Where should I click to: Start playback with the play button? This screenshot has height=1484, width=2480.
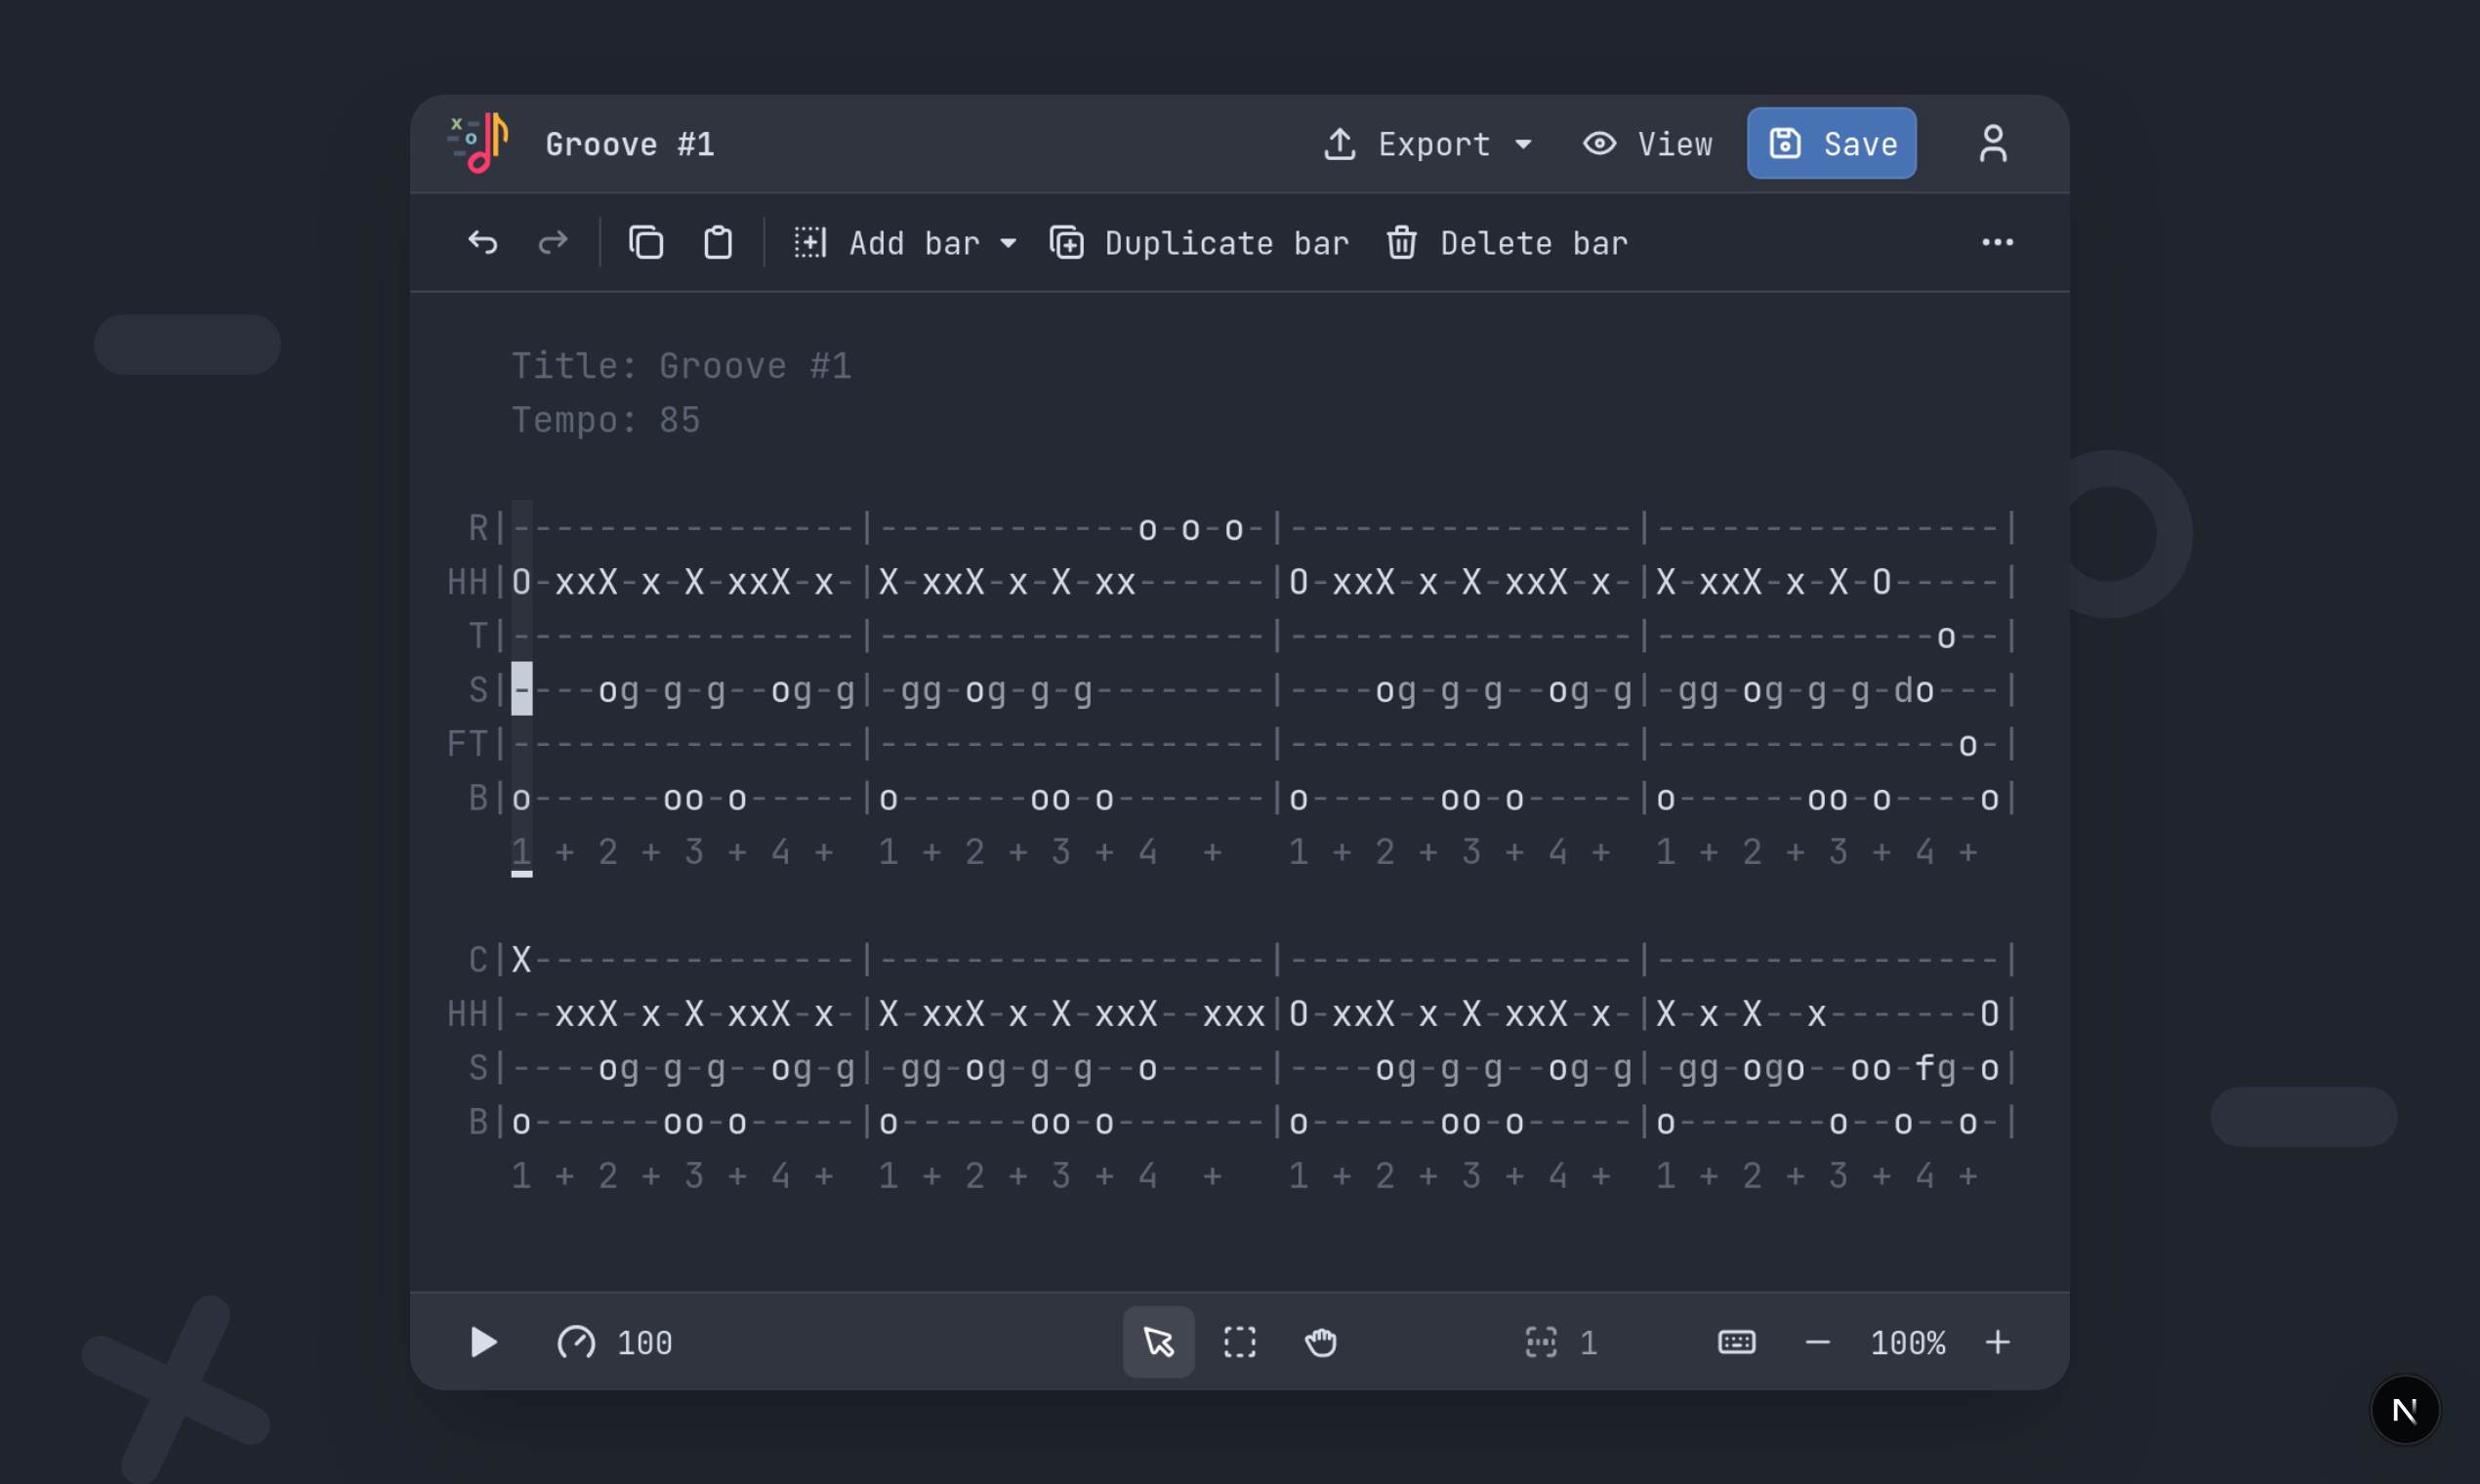(483, 1342)
